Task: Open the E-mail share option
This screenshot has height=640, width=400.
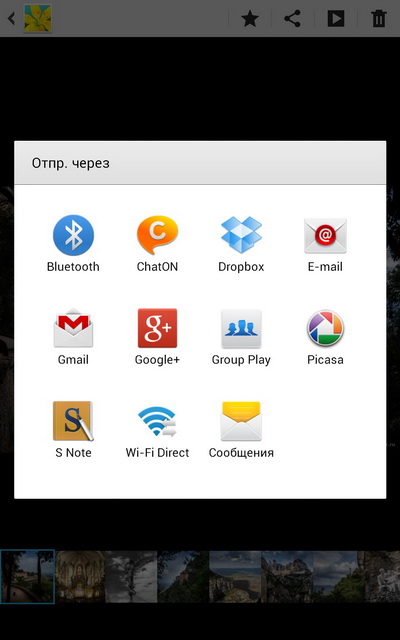Action: click(x=325, y=243)
